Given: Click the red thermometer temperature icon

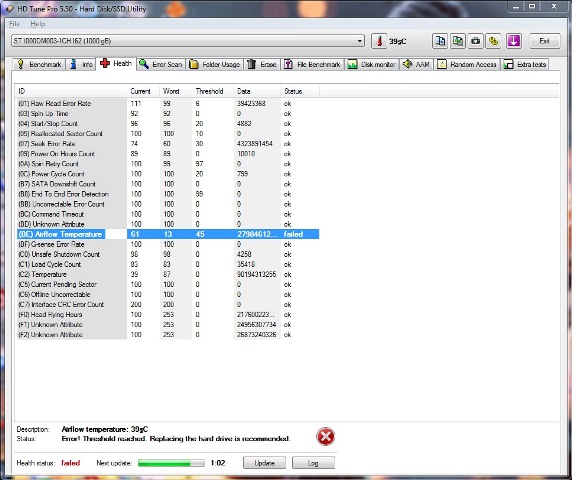Looking at the screenshot, I should [x=379, y=41].
